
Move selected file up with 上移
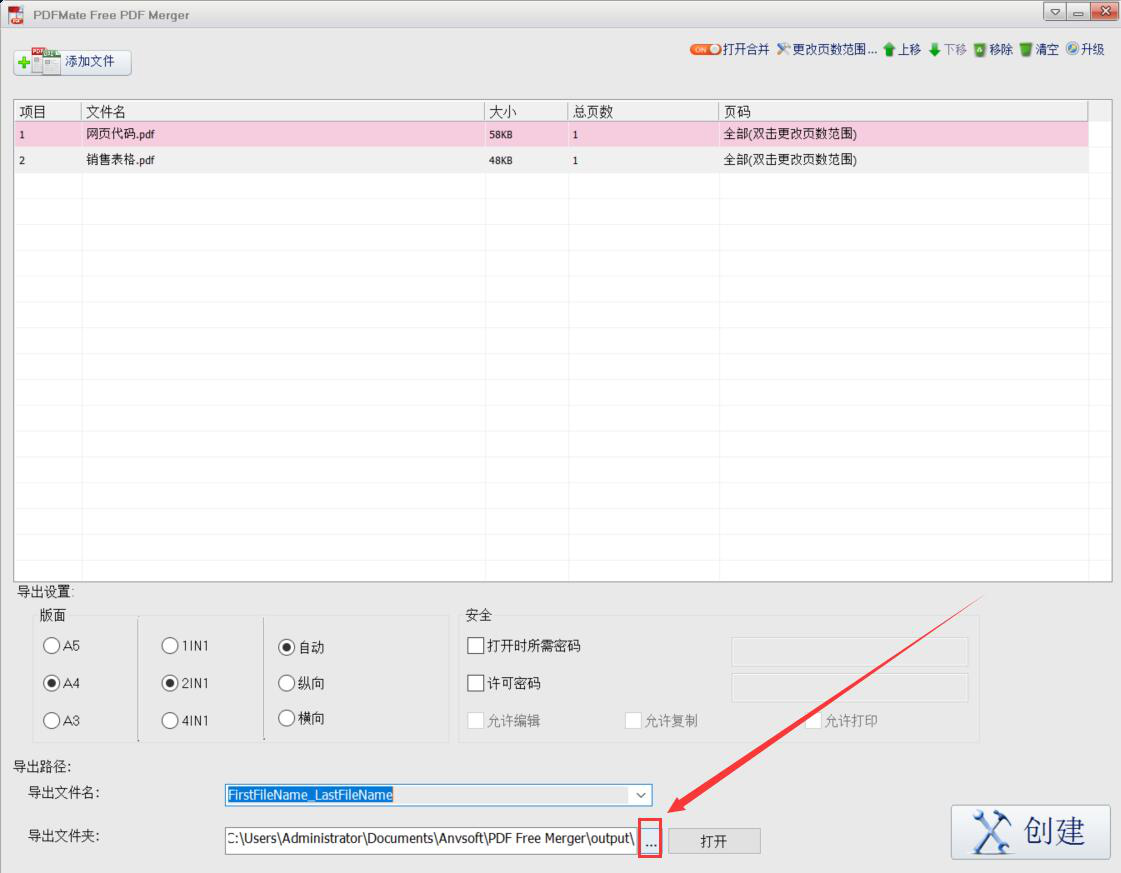(902, 49)
